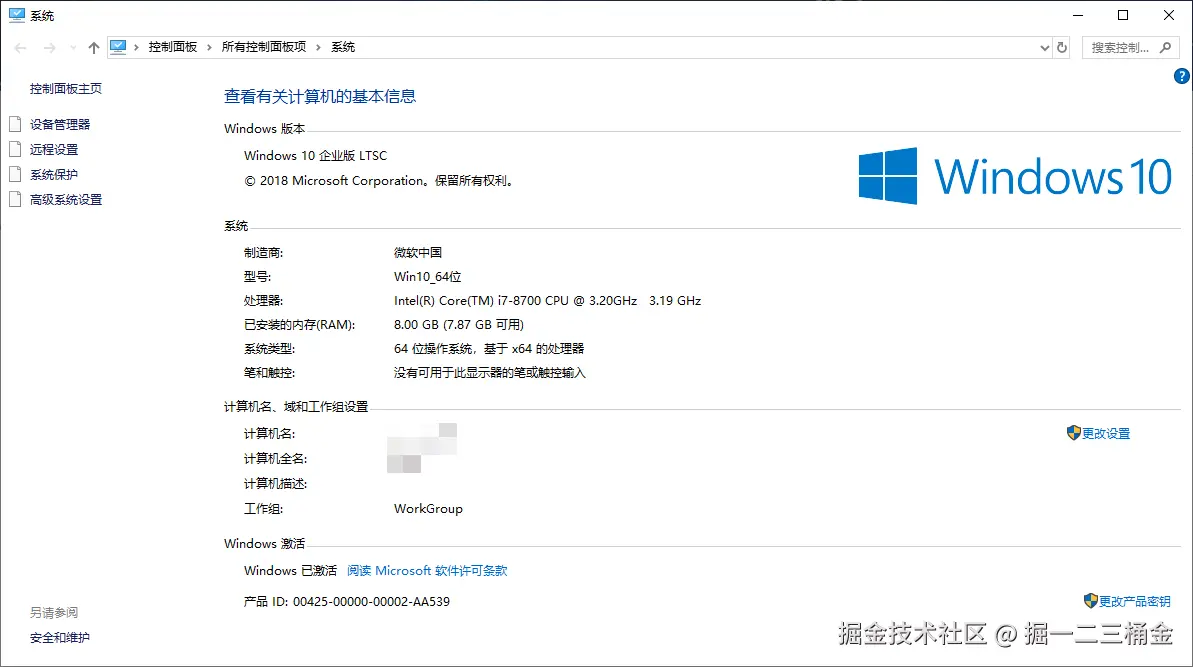1193x667 pixels.
Task: Click icon beside 远程设置
Action: (15, 149)
